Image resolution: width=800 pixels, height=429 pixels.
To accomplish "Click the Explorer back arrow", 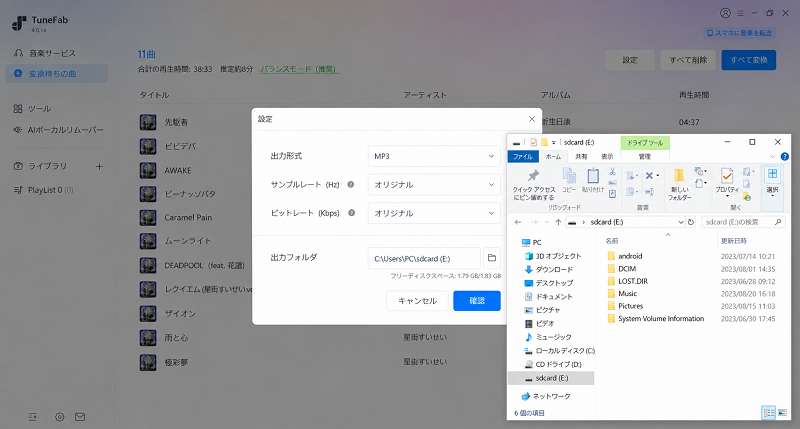I will pyautogui.click(x=518, y=222).
